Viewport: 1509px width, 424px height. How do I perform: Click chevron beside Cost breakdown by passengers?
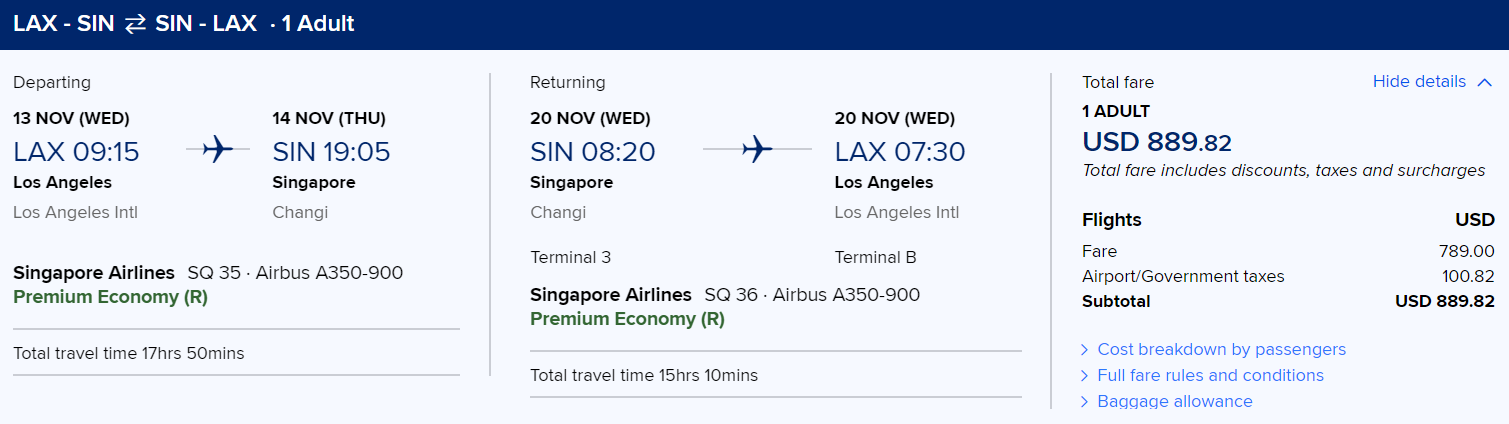pos(1085,349)
